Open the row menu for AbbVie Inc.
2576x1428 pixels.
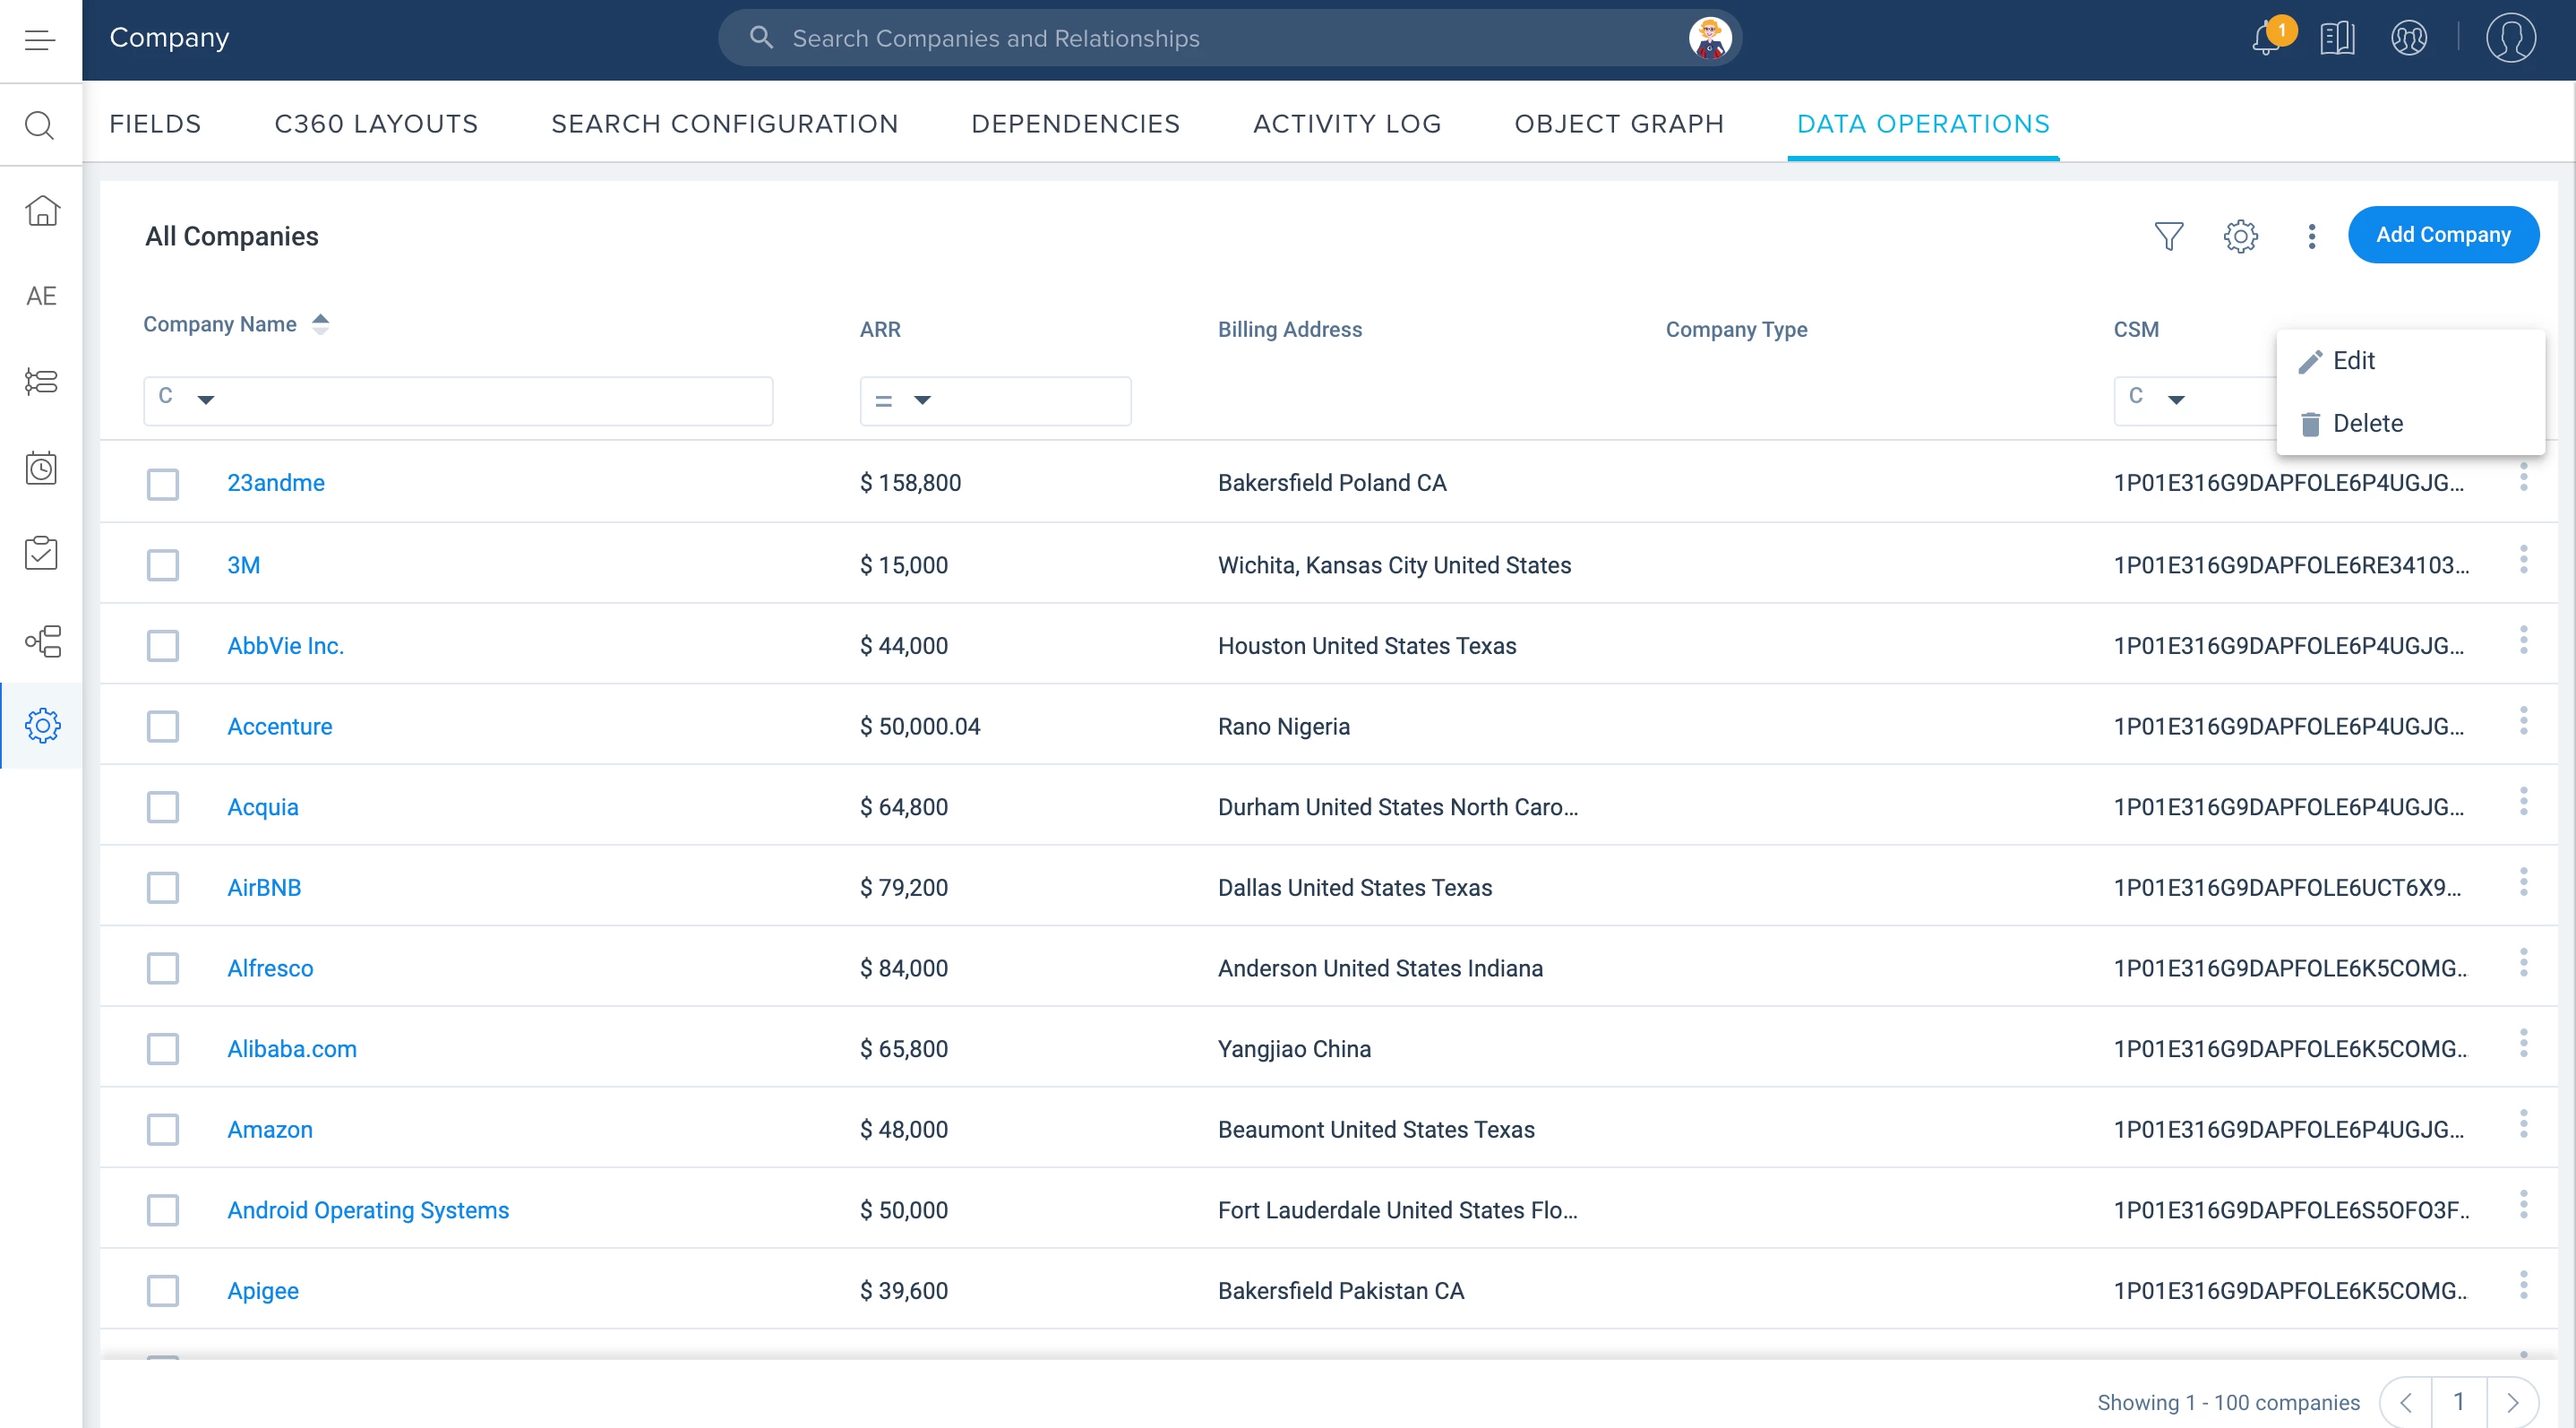[x=2523, y=640]
